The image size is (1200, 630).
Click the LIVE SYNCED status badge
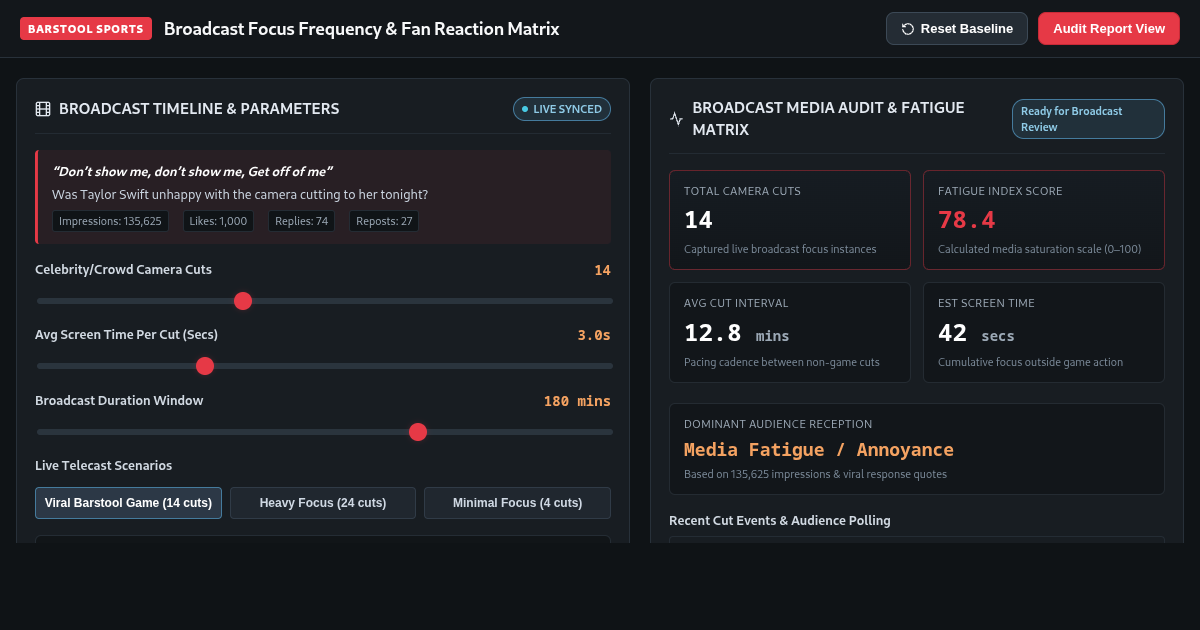[x=562, y=109]
